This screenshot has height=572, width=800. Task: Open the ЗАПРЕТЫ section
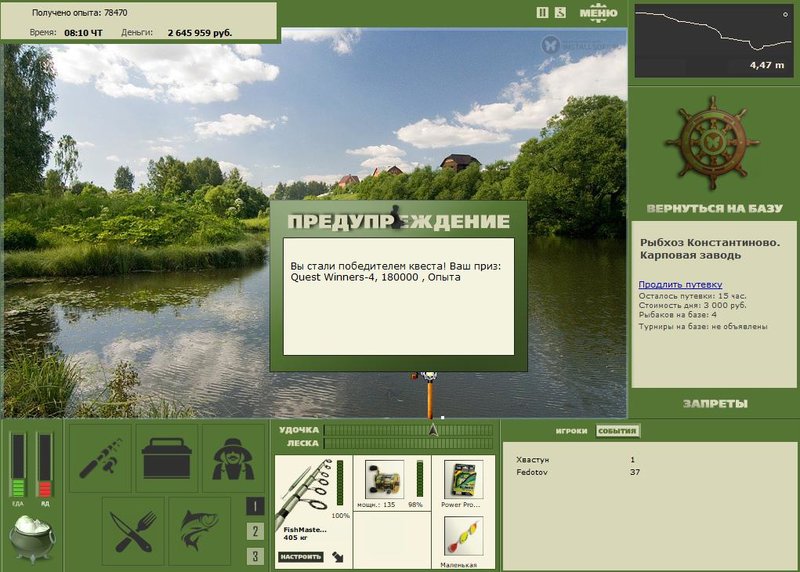coord(715,404)
